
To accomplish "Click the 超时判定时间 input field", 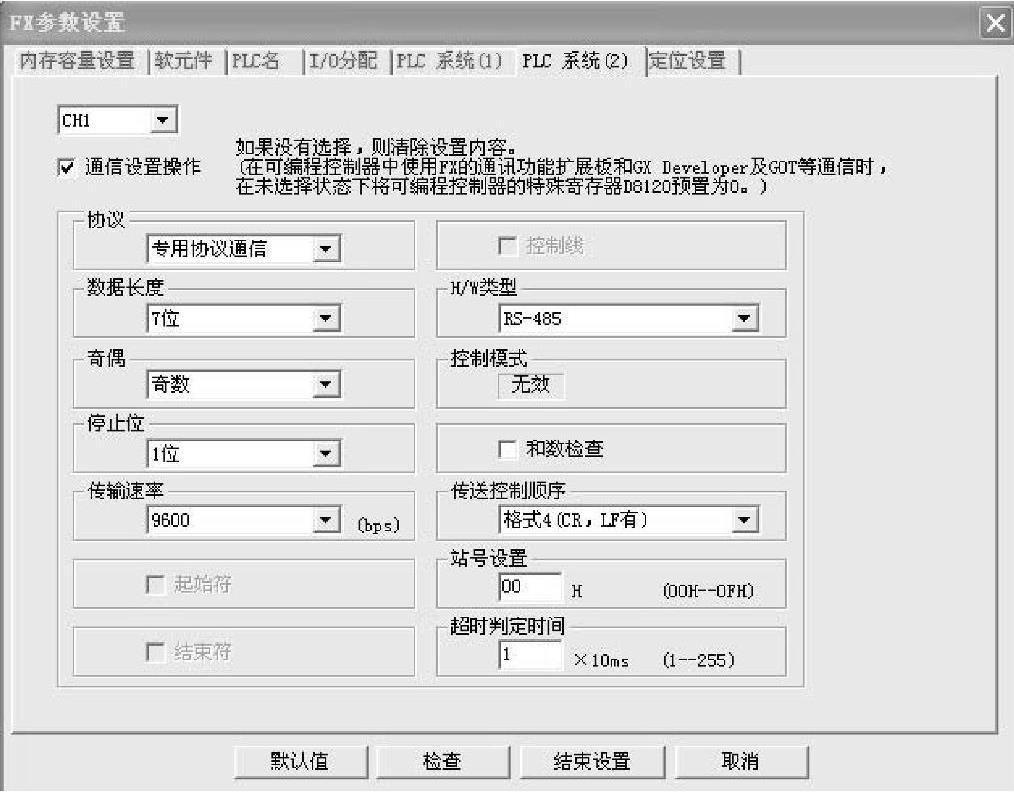I will [530, 655].
